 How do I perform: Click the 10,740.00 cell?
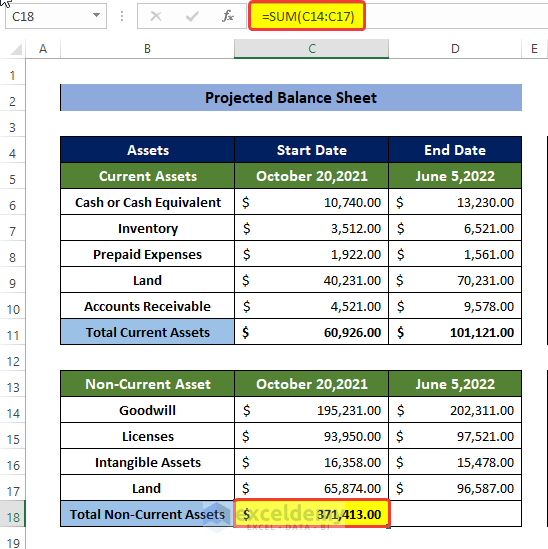(311, 202)
